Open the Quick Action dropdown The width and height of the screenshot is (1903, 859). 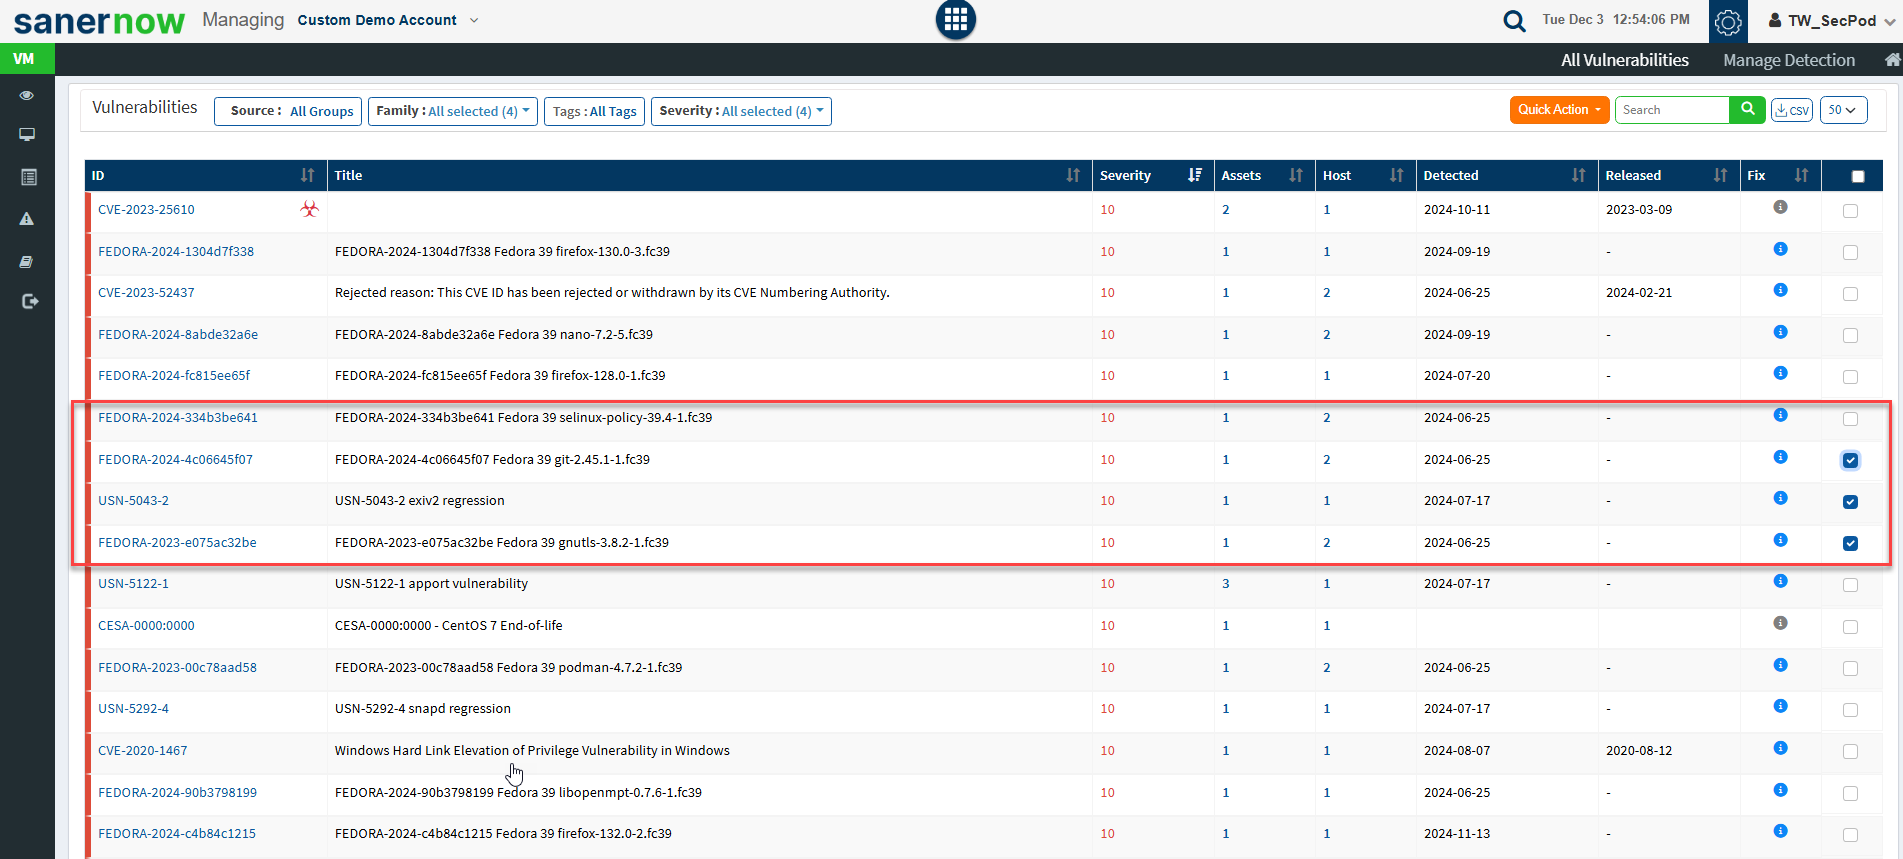click(x=1559, y=110)
